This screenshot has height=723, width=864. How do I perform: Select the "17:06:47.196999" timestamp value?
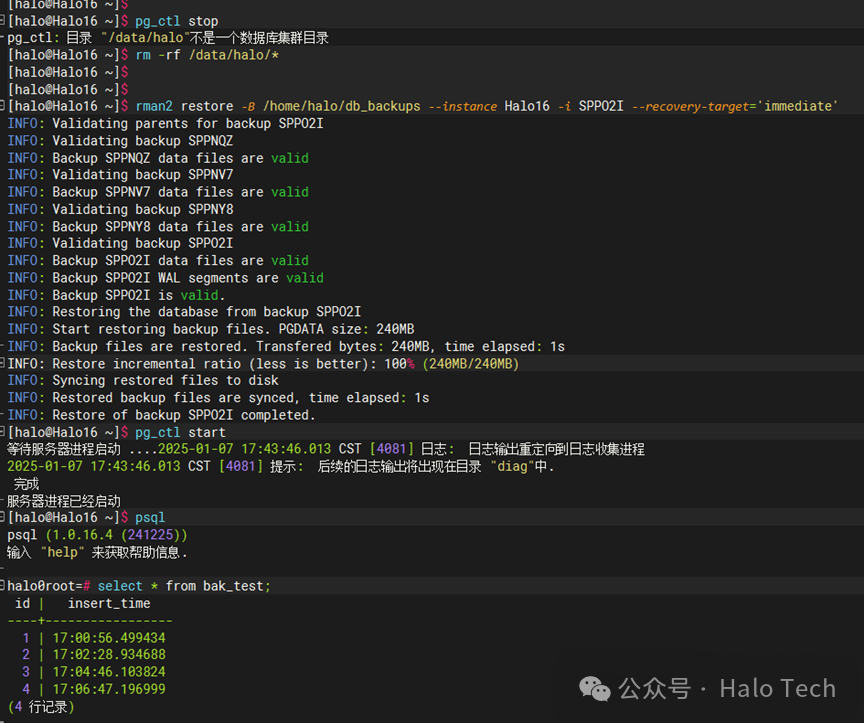(109, 689)
